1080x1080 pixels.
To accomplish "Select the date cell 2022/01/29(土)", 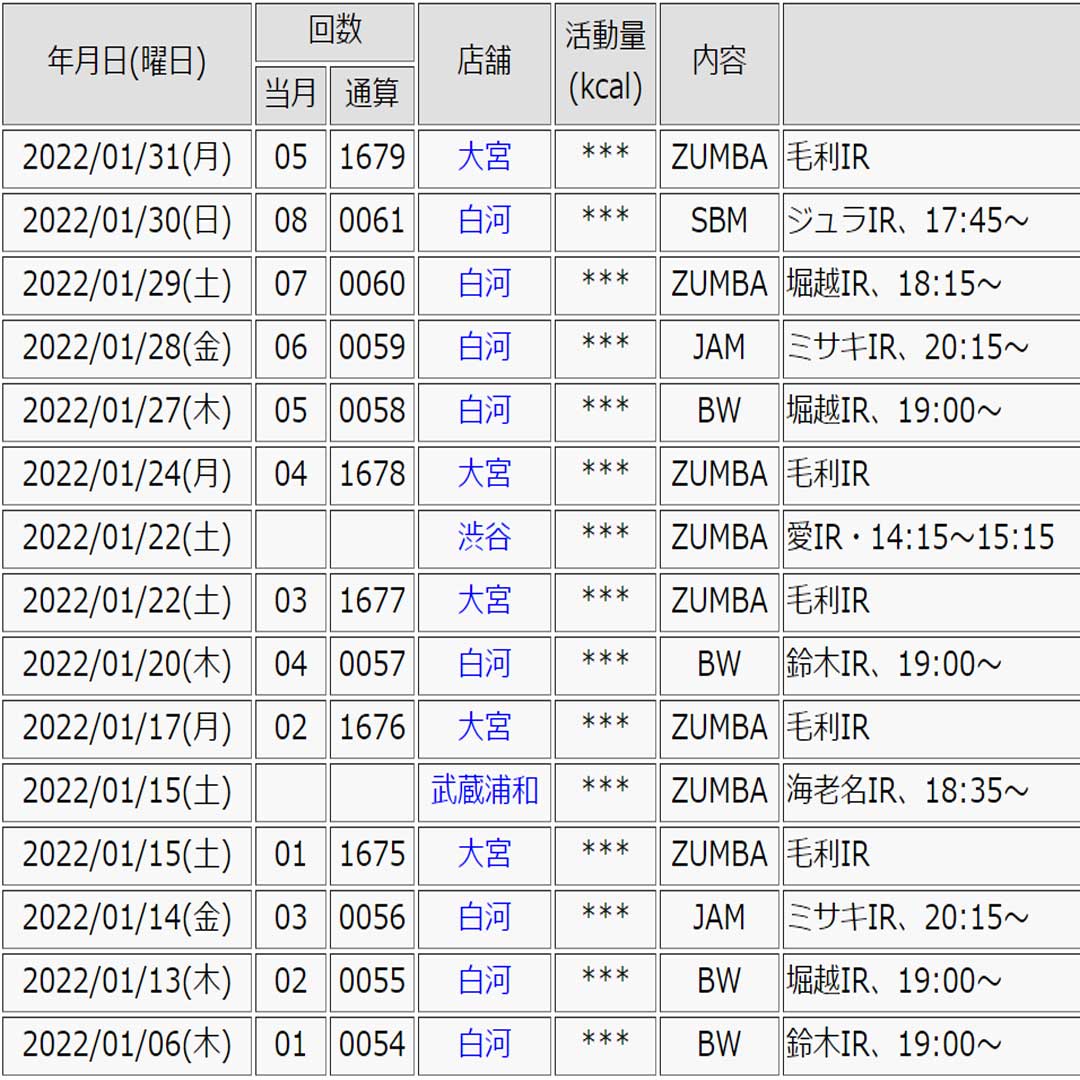I will pos(127,285).
